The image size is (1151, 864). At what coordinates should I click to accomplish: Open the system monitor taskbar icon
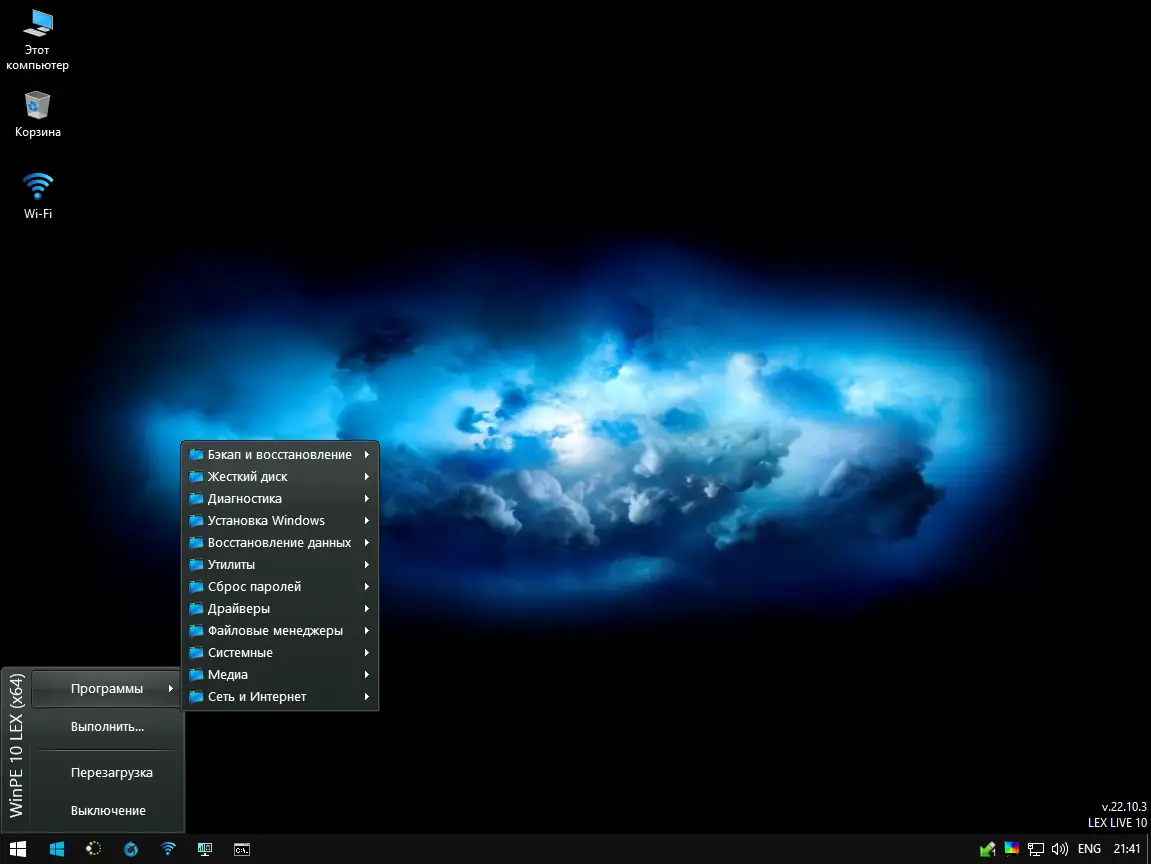pyautogui.click(x=205, y=849)
